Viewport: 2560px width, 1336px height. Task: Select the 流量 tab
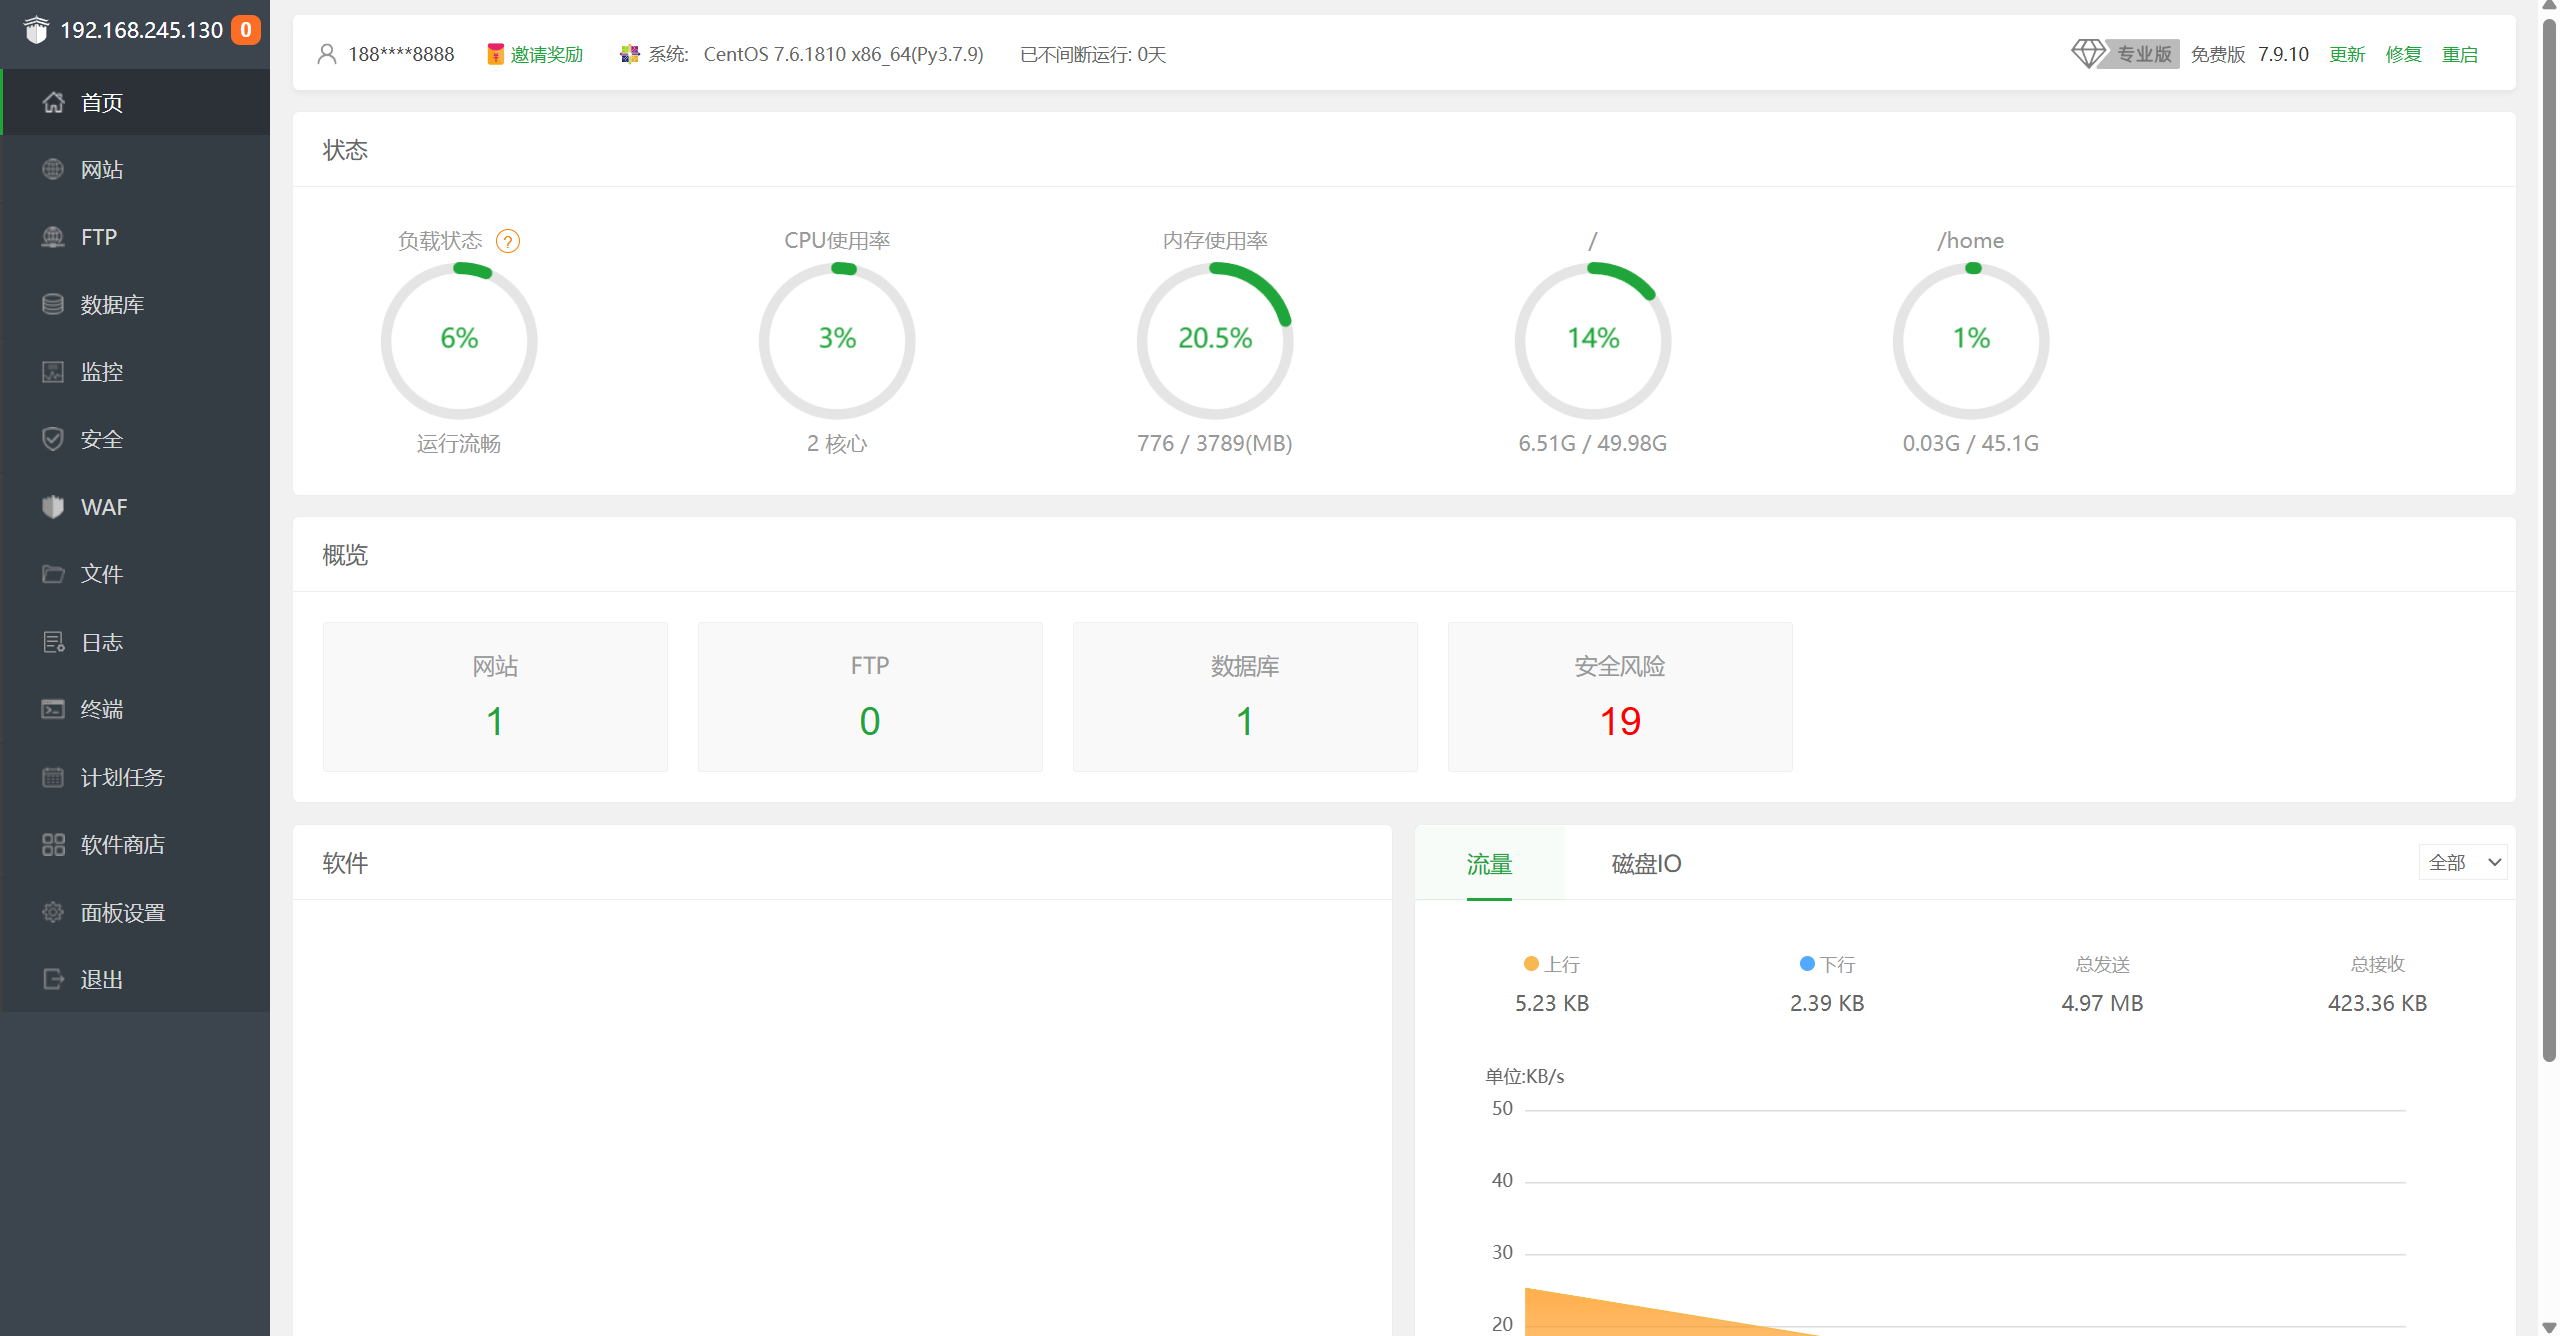click(1489, 864)
